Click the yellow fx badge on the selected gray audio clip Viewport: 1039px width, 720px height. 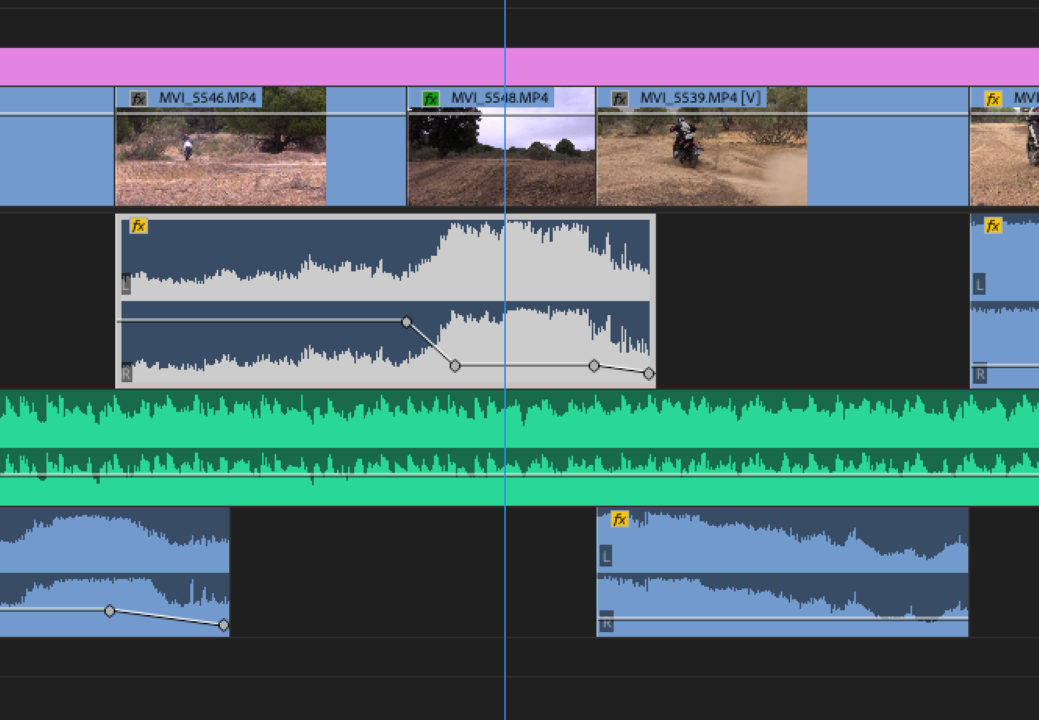pyautogui.click(x=138, y=226)
